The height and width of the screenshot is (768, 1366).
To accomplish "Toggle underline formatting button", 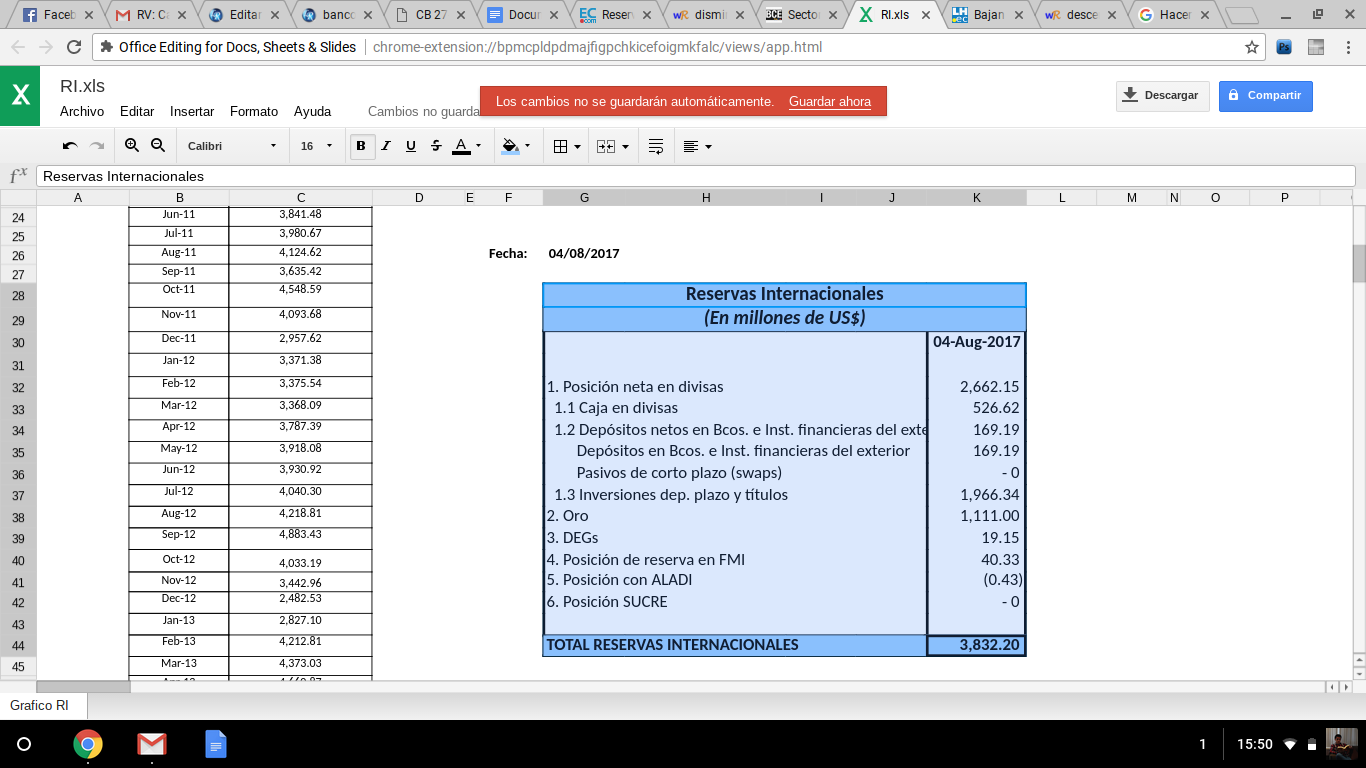I will [411, 146].
